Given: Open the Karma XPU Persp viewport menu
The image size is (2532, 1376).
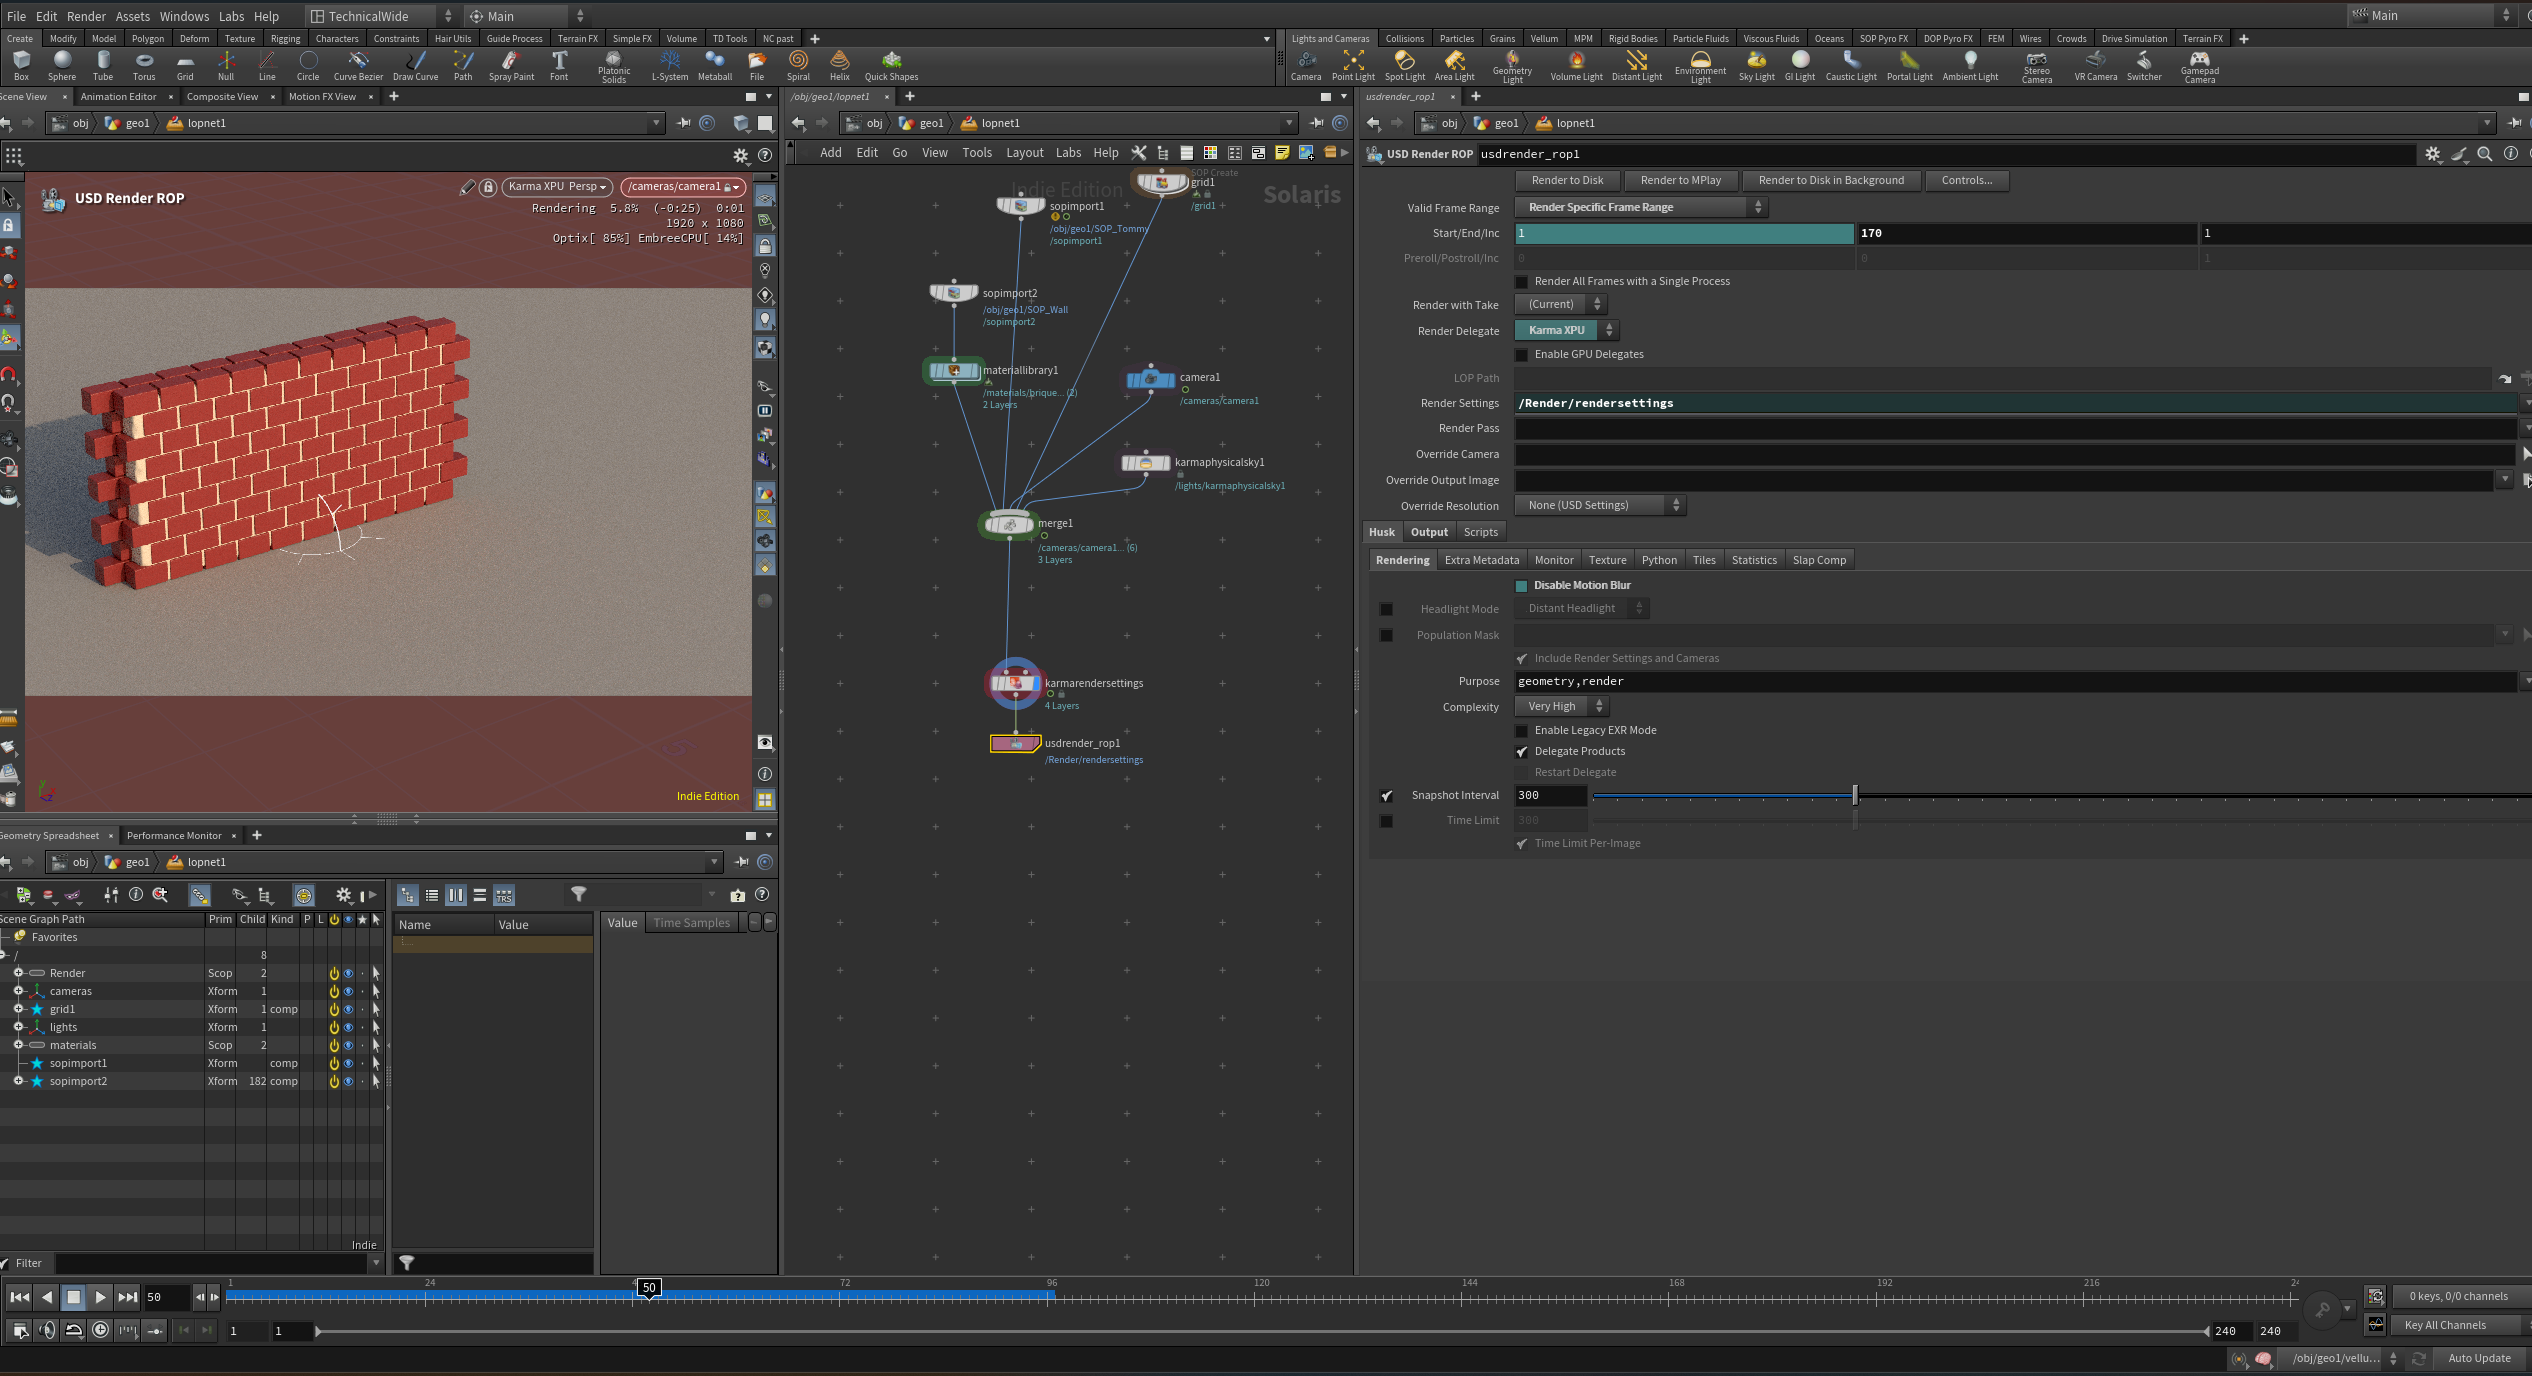Looking at the screenshot, I should point(557,187).
